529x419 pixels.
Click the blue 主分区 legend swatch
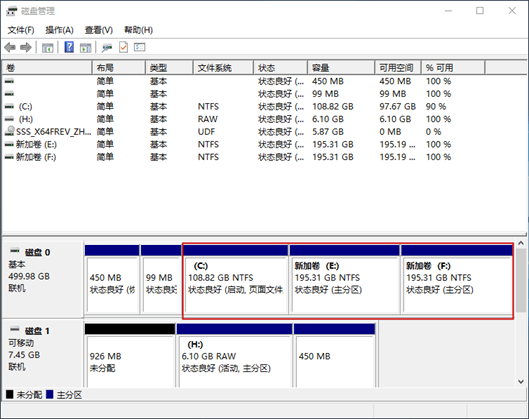50,394
